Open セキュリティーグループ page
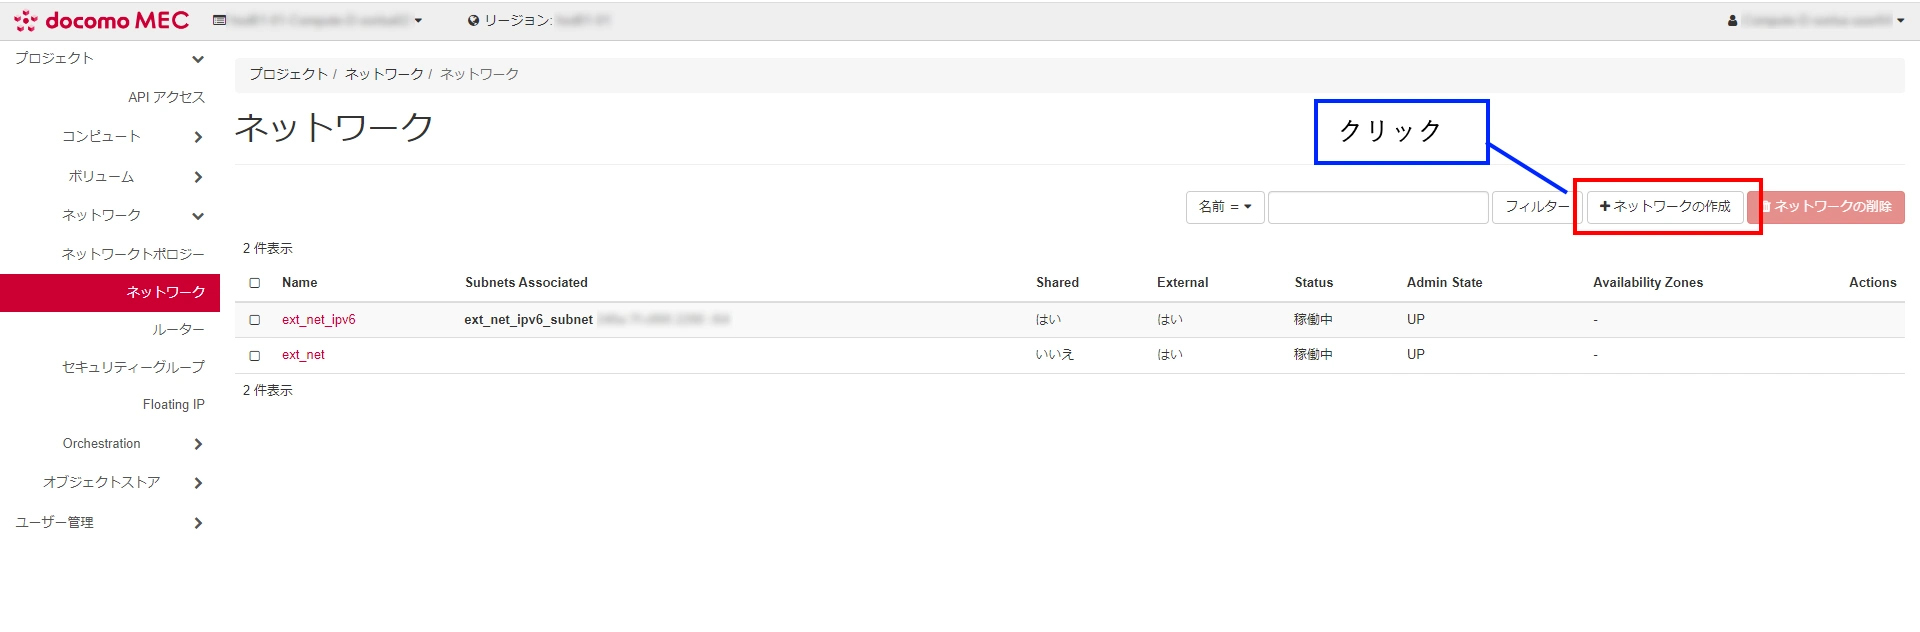Image resolution: width=1920 pixels, height=632 pixels. pos(133,367)
